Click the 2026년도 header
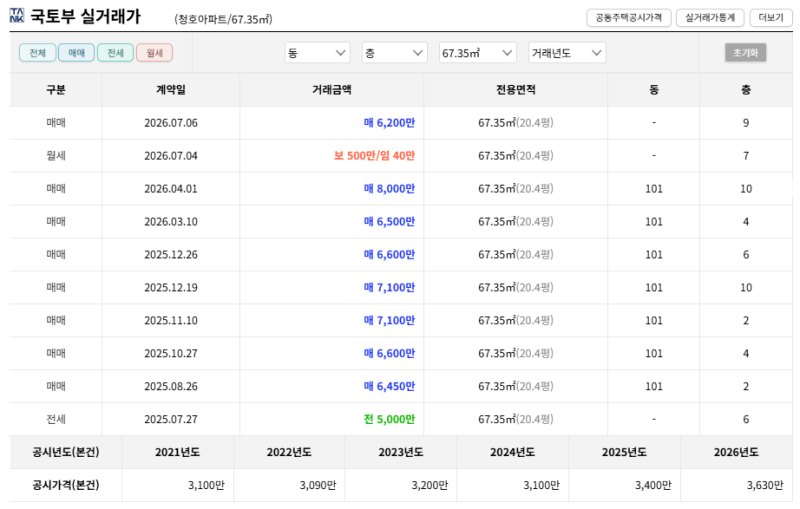The width and height of the screenshot is (800, 509). pos(736,452)
